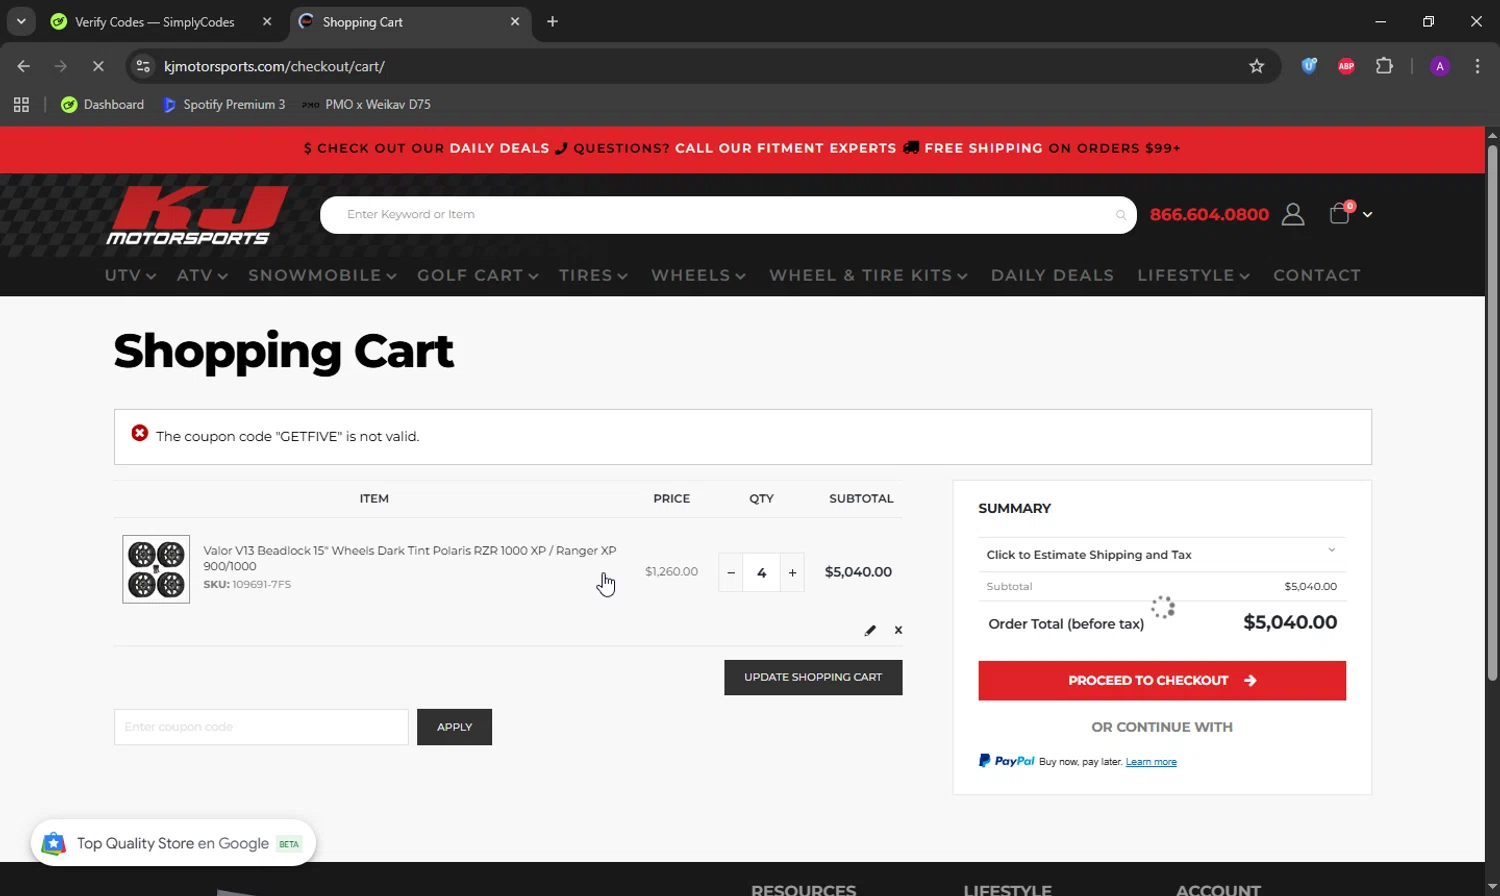Open PayPal Learn more link
This screenshot has width=1500, height=896.
pyautogui.click(x=1151, y=762)
